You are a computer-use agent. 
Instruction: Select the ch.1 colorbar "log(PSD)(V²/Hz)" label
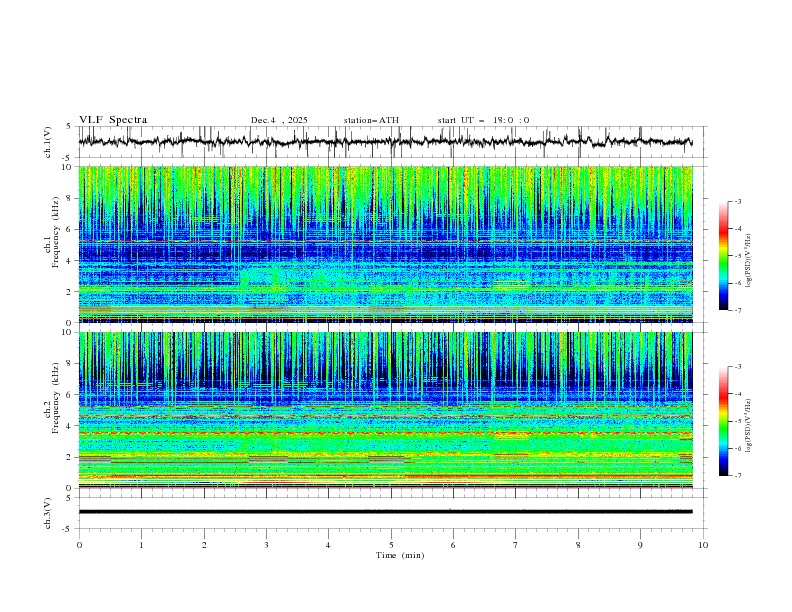click(x=748, y=261)
